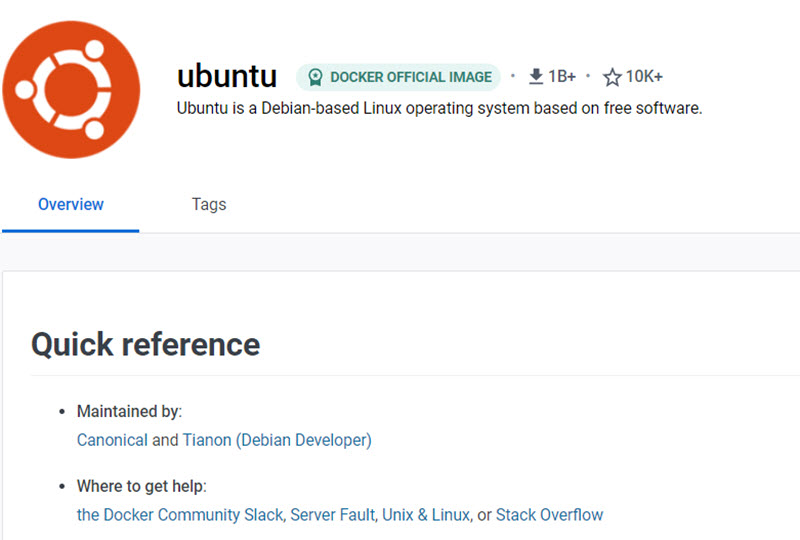This screenshot has height=540, width=800.
Task: Switch to the Tags tab
Action: point(209,204)
